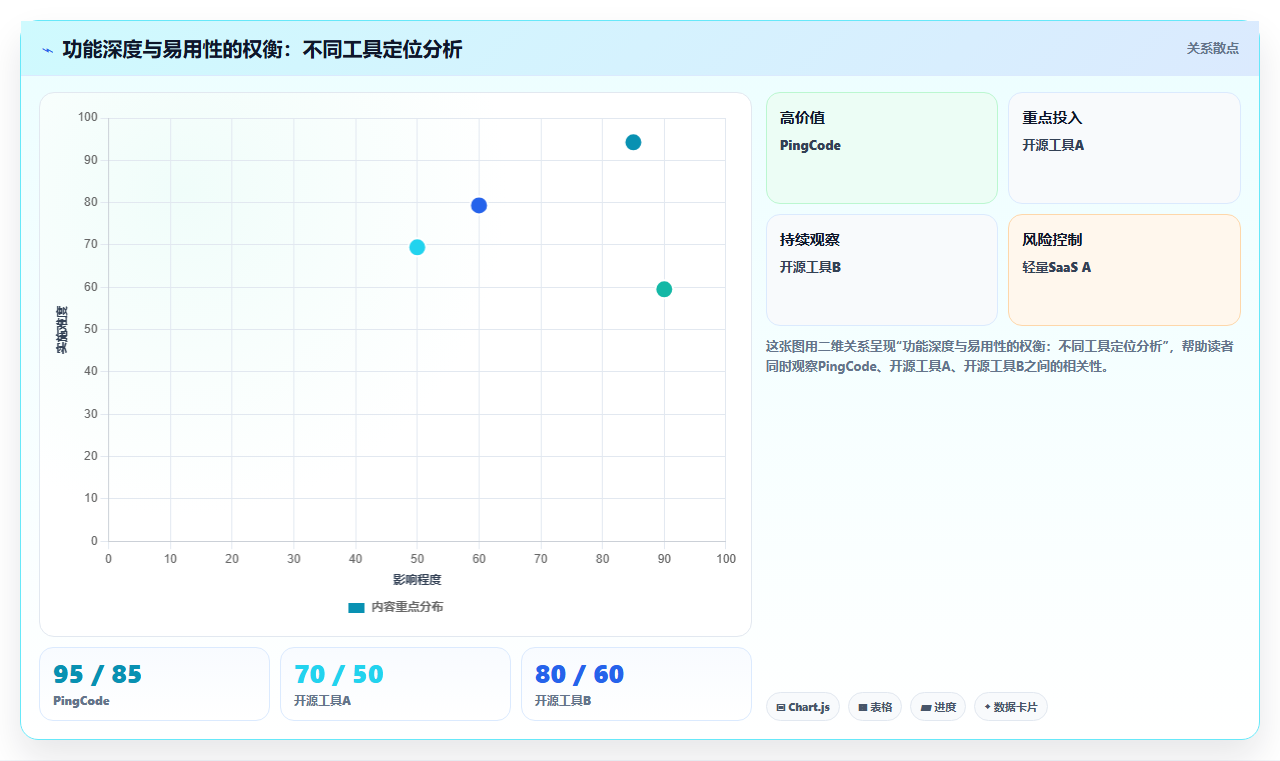This screenshot has width=1280, height=761.
Task: Click the y-axis tick label 100
Action: point(88,118)
